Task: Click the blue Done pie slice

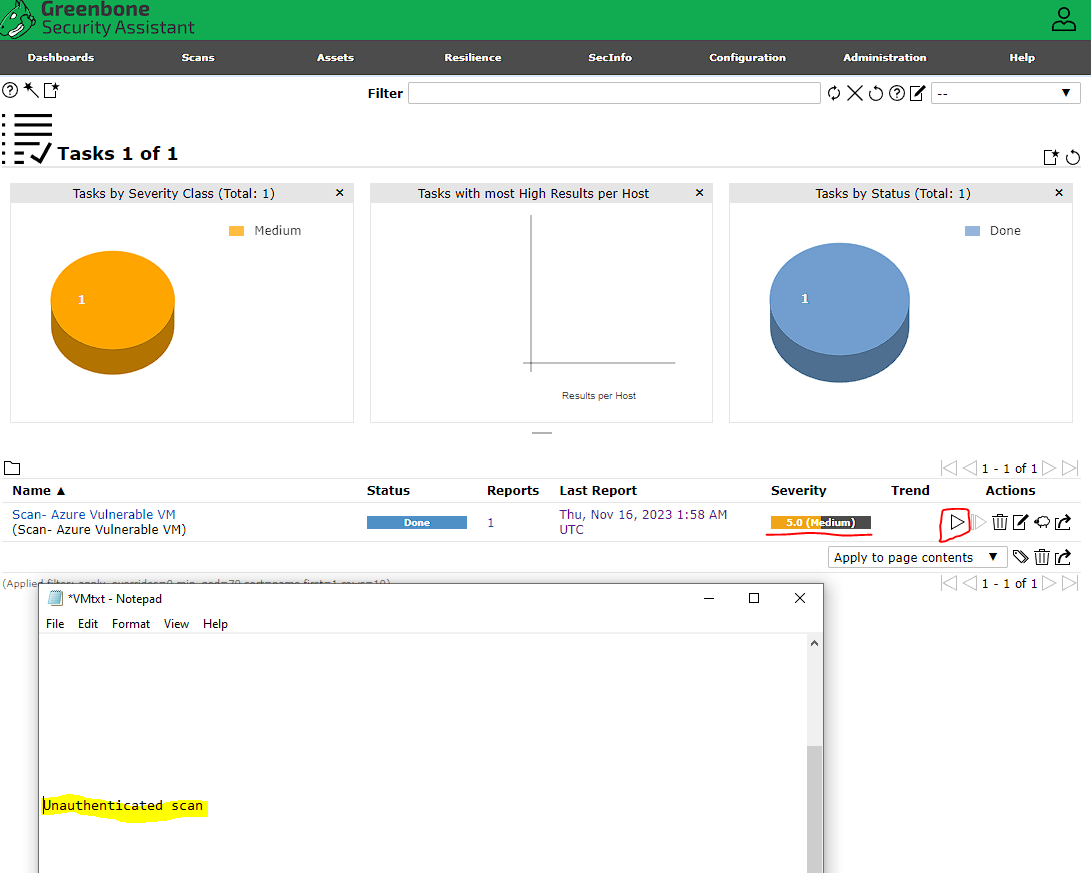Action: point(839,312)
